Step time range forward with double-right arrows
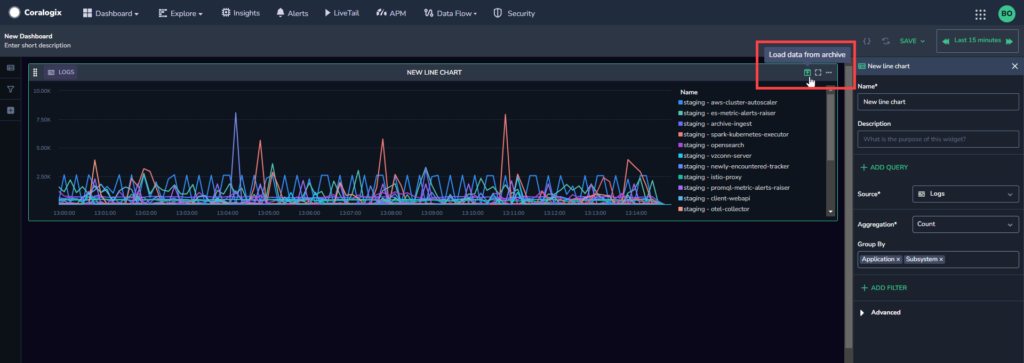The height and width of the screenshot is (363, 1024). coord(1009,40)
